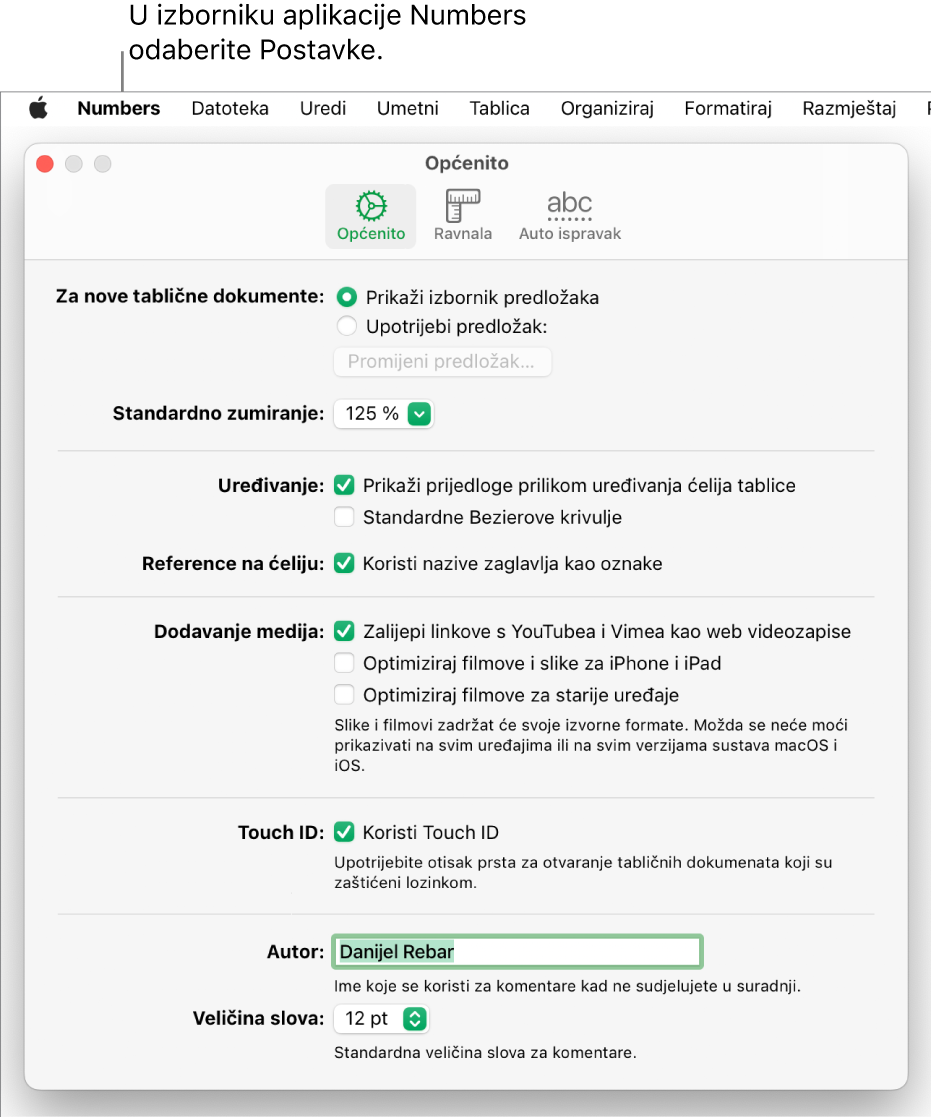Open the Razmještaj menu
The image size is (931, 1117).
point(849,108)
